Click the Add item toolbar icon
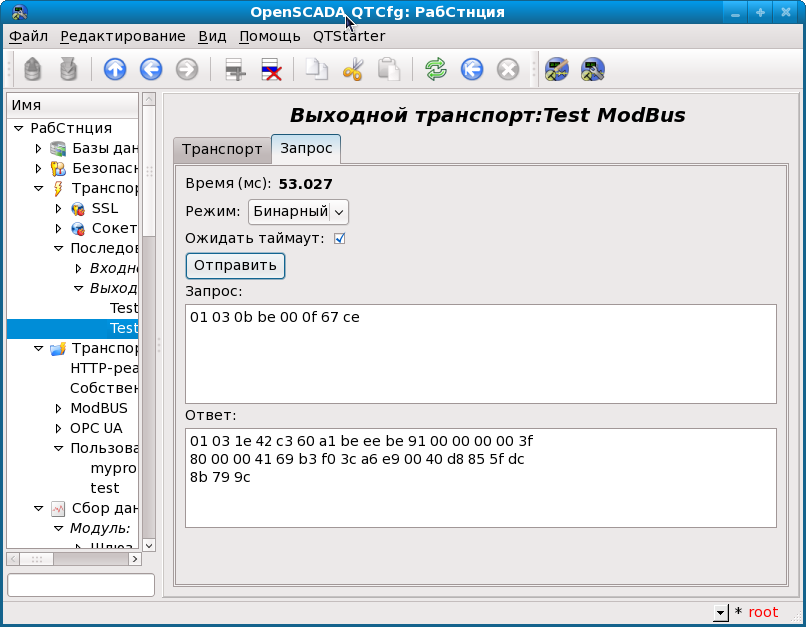Image resolution: width=806 pixels, height=627 pixels. pyautogui.click(x=235, y=69)
